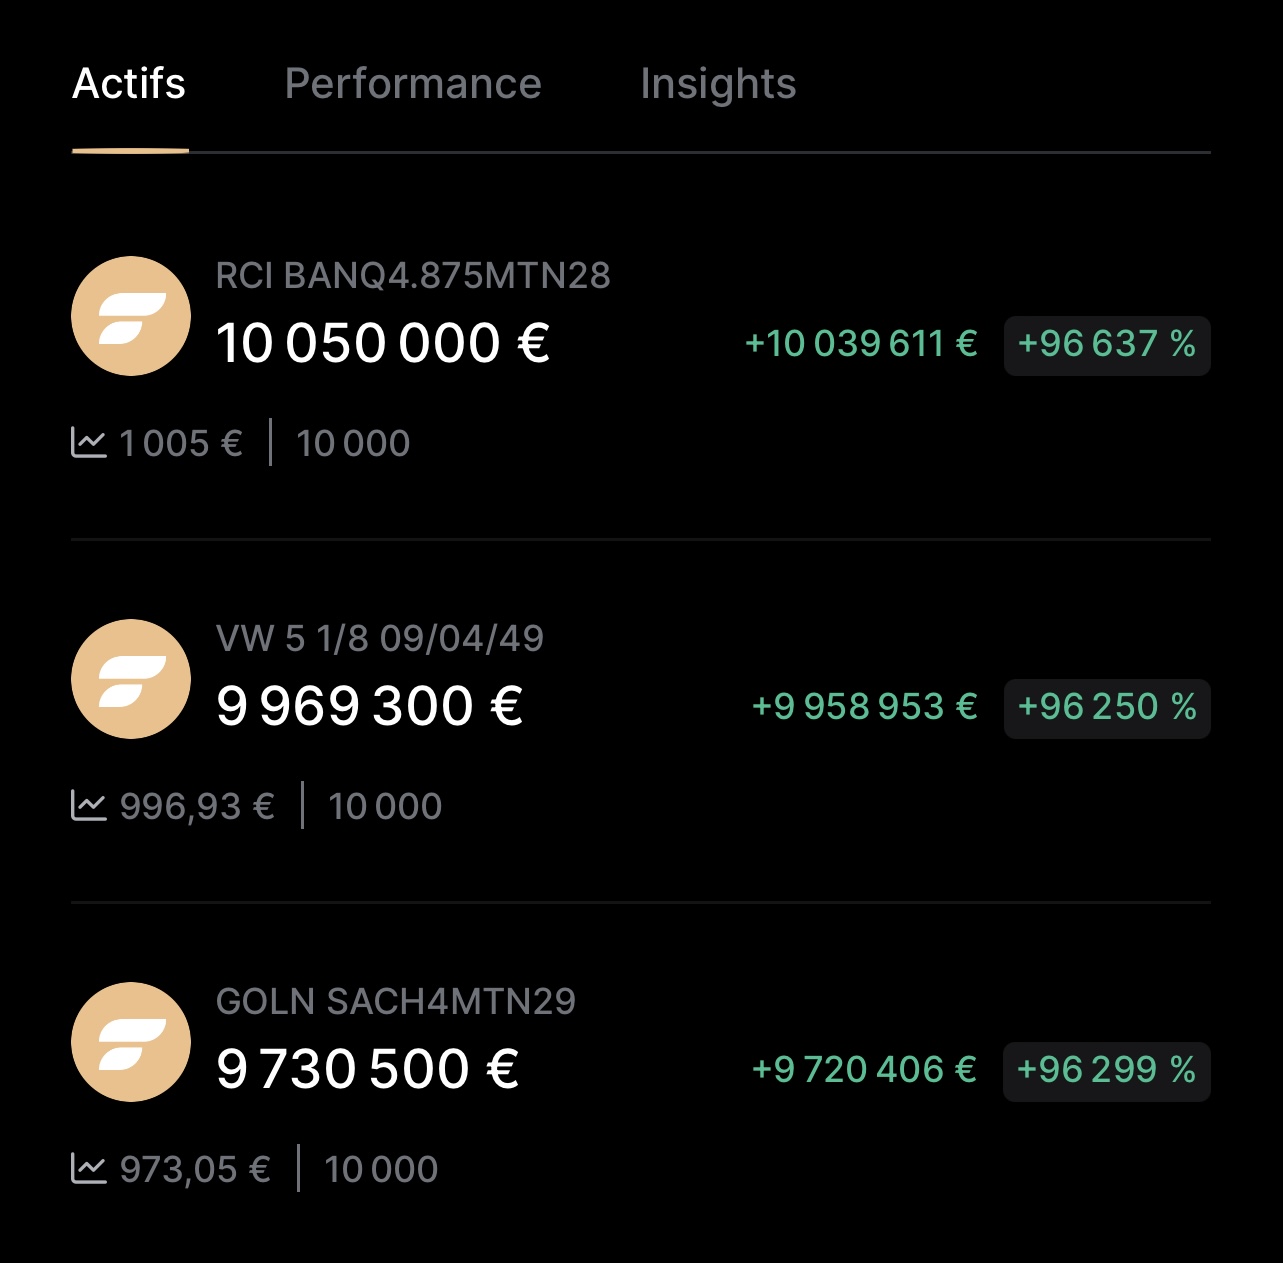Screen dimensions: 1283x1263
Task: Click chart icon beside 996,93 € price
Action: tap(89, 805)
